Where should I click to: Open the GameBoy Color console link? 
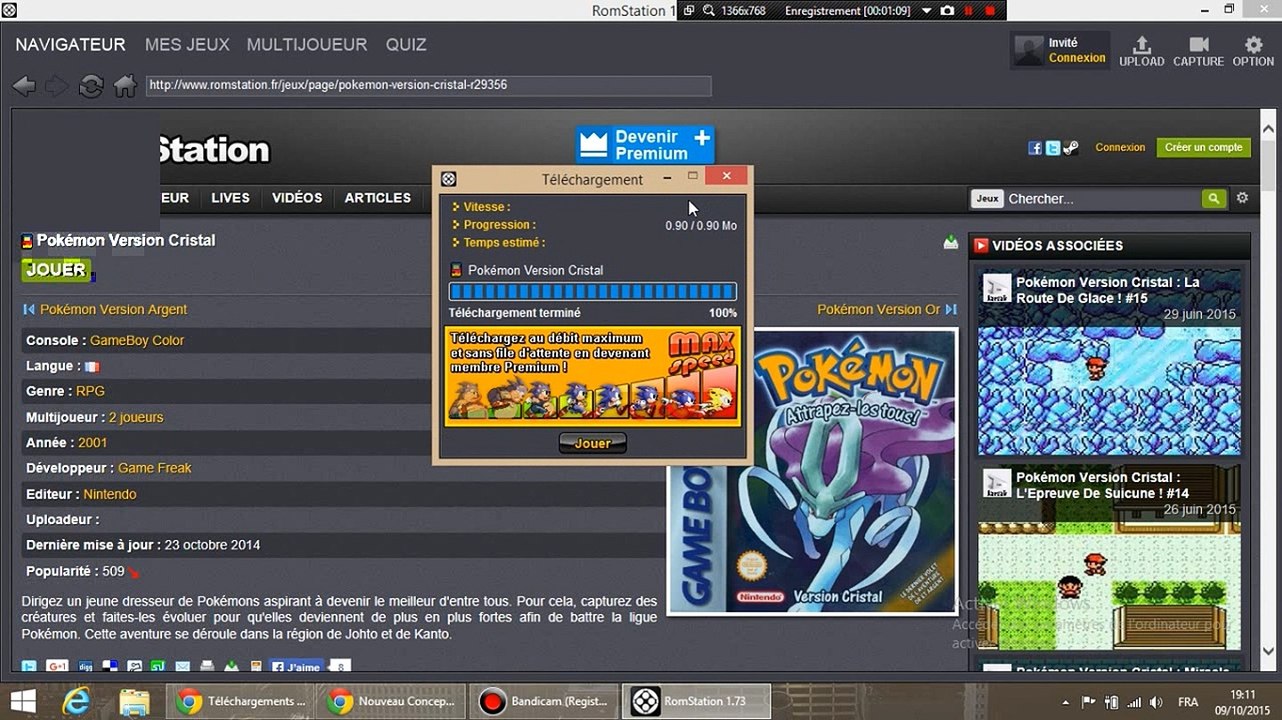tap(137, 341)
